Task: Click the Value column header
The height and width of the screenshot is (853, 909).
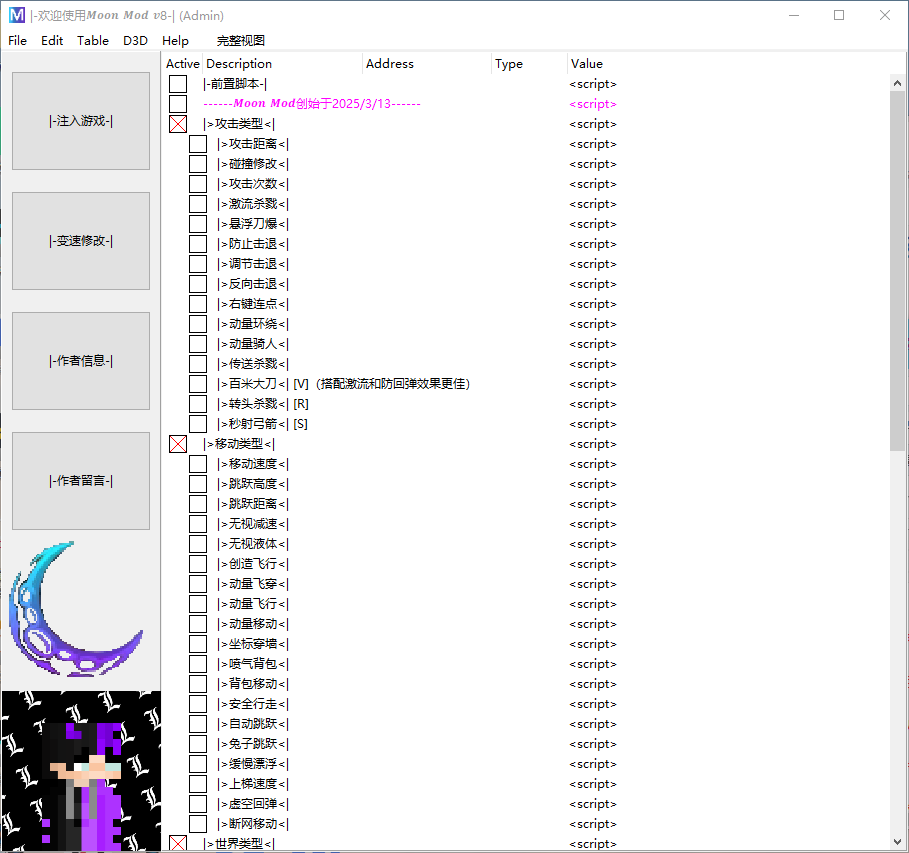Action: (x=584, y=63)
